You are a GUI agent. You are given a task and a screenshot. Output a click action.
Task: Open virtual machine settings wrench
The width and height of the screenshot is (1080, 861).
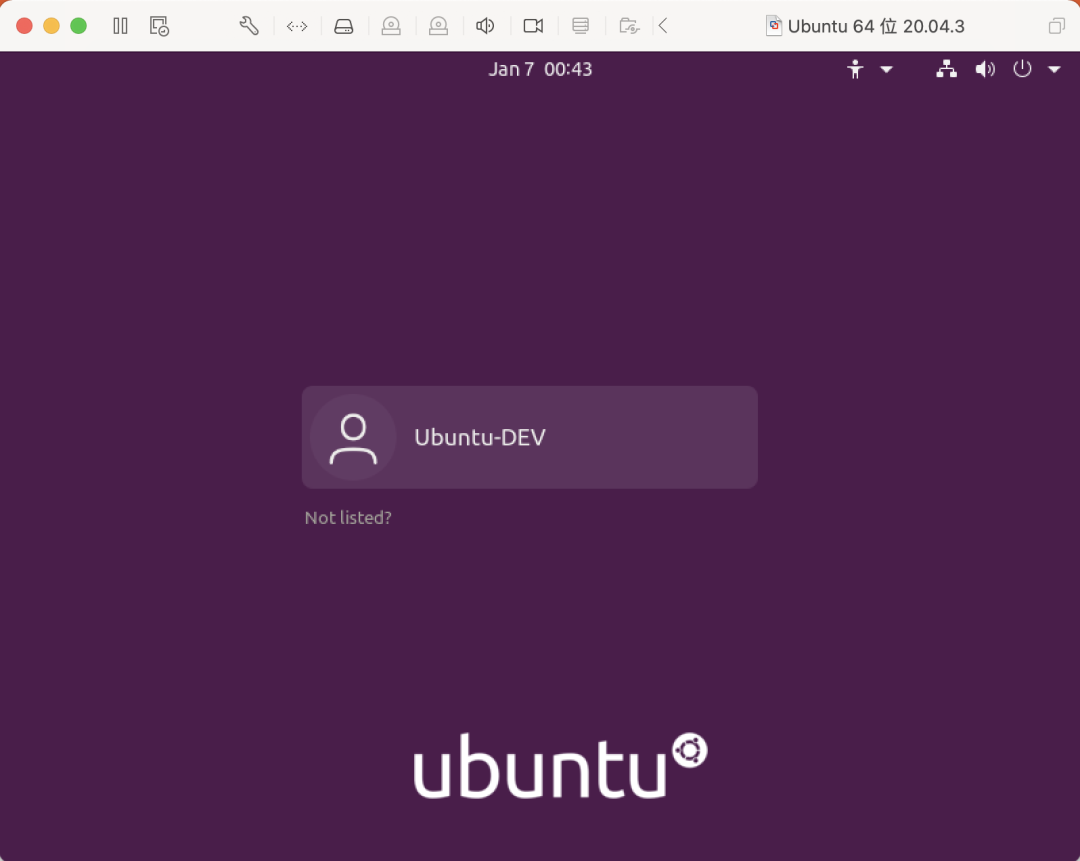pos(249,26)
